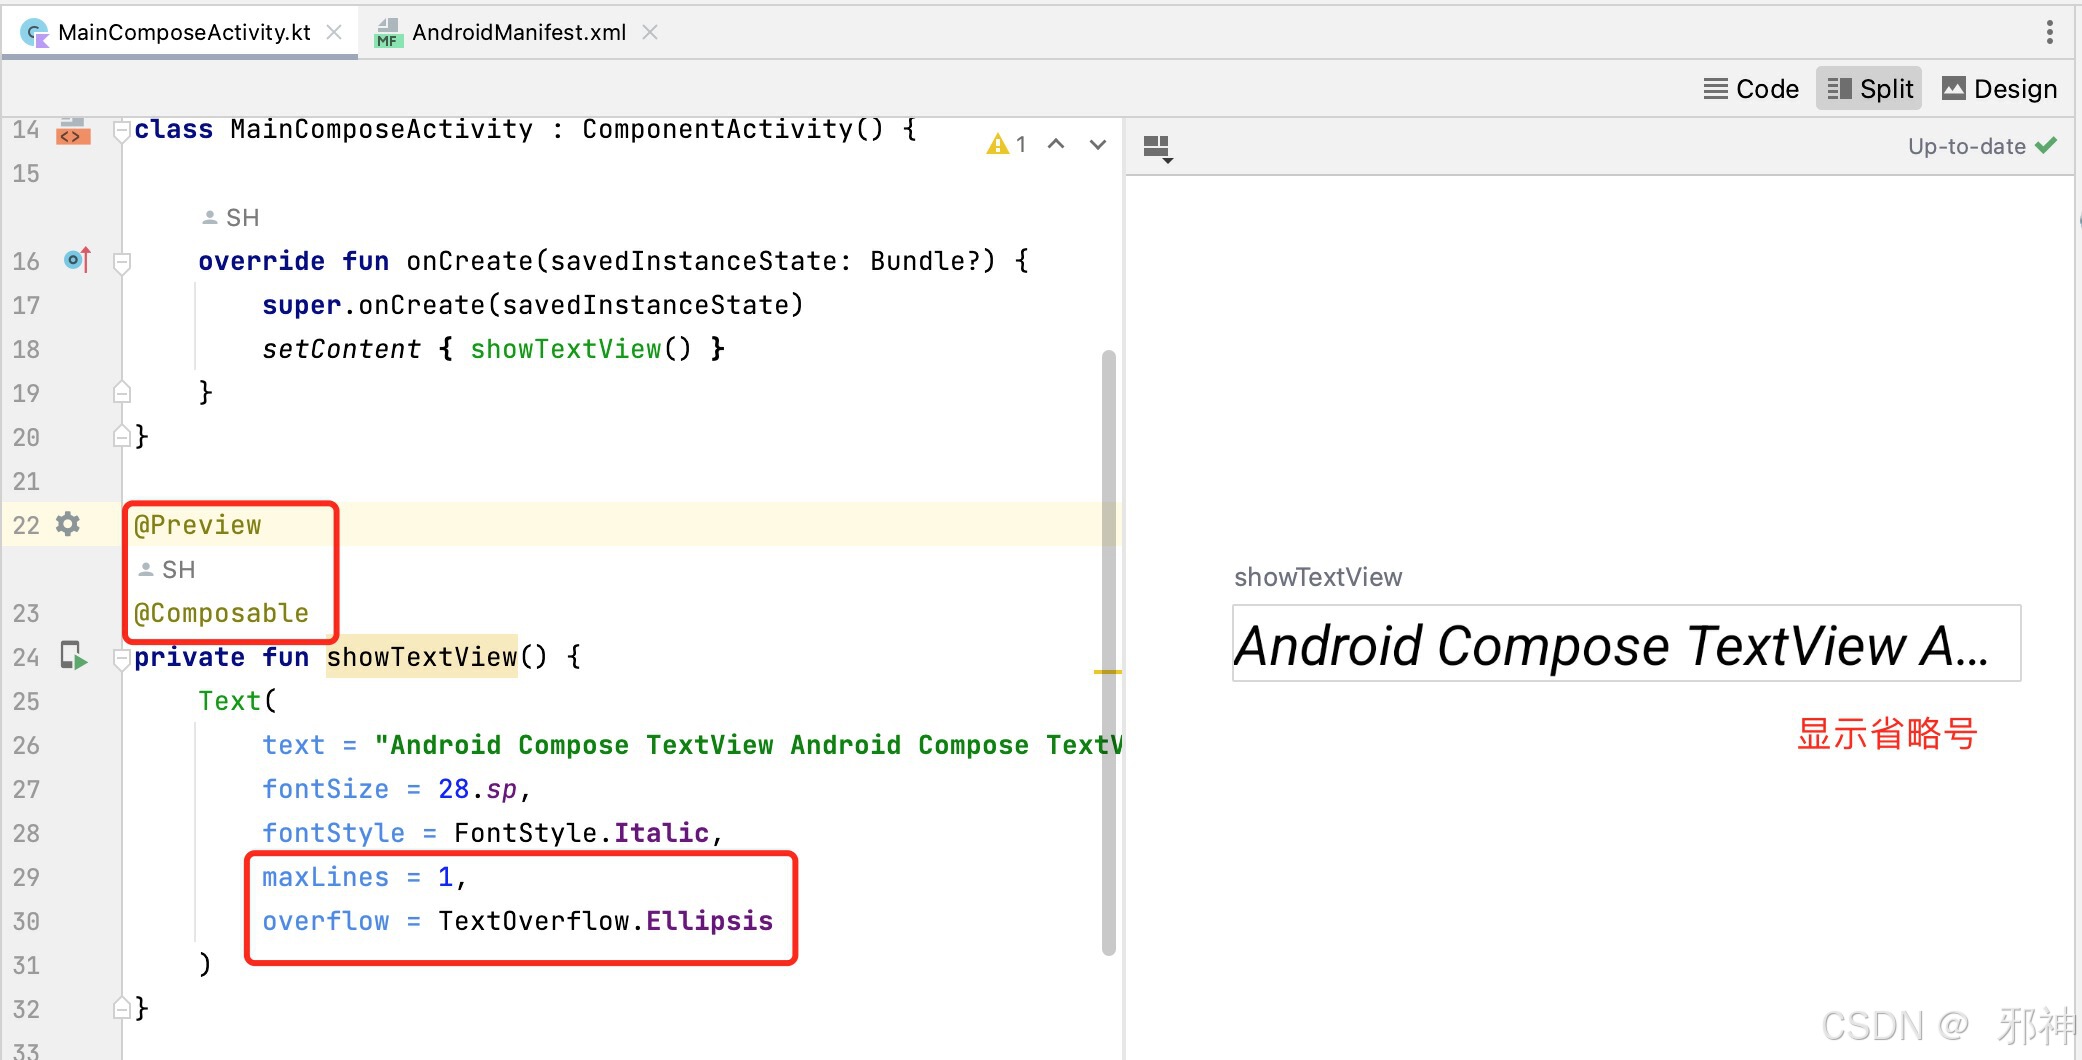Click the editor vertical scrollbar
2082x1060 pixels.
coord(1108,652)
